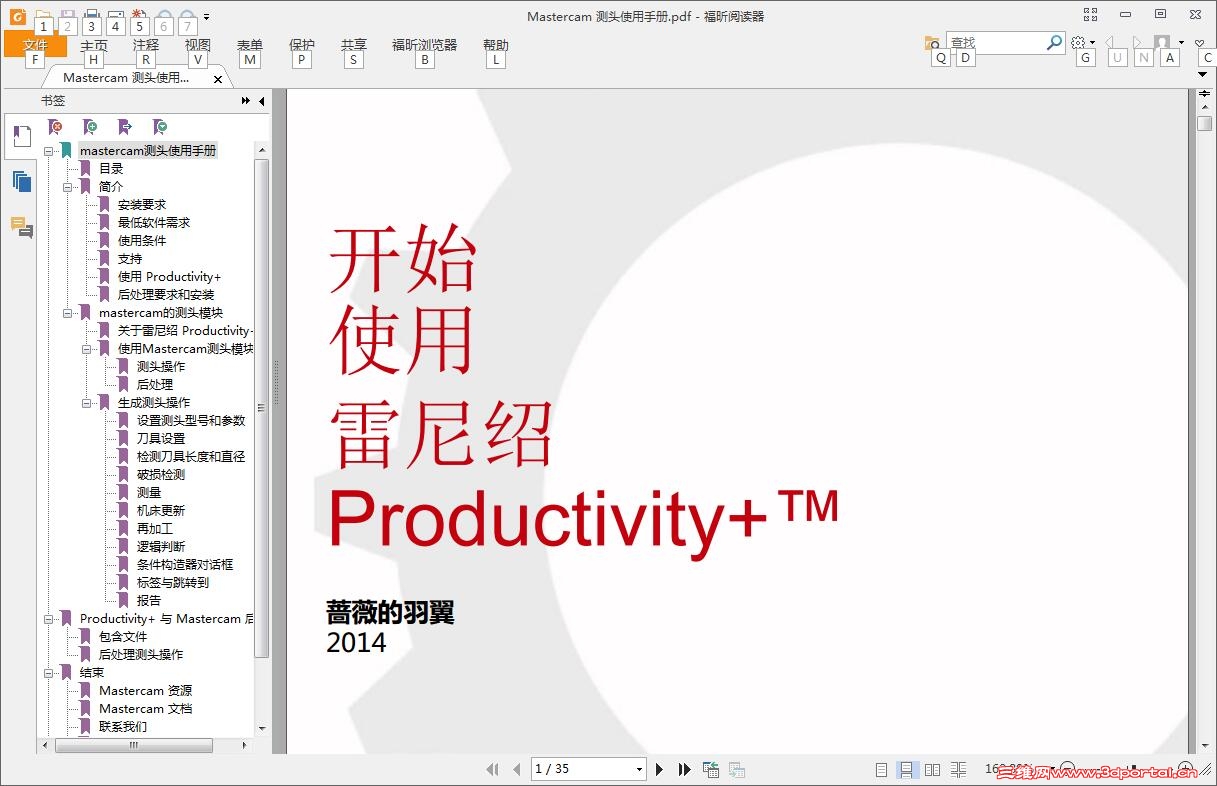Click the delete bookmark icon
This screenshot has width=1217, height=786.
point(56,127)
